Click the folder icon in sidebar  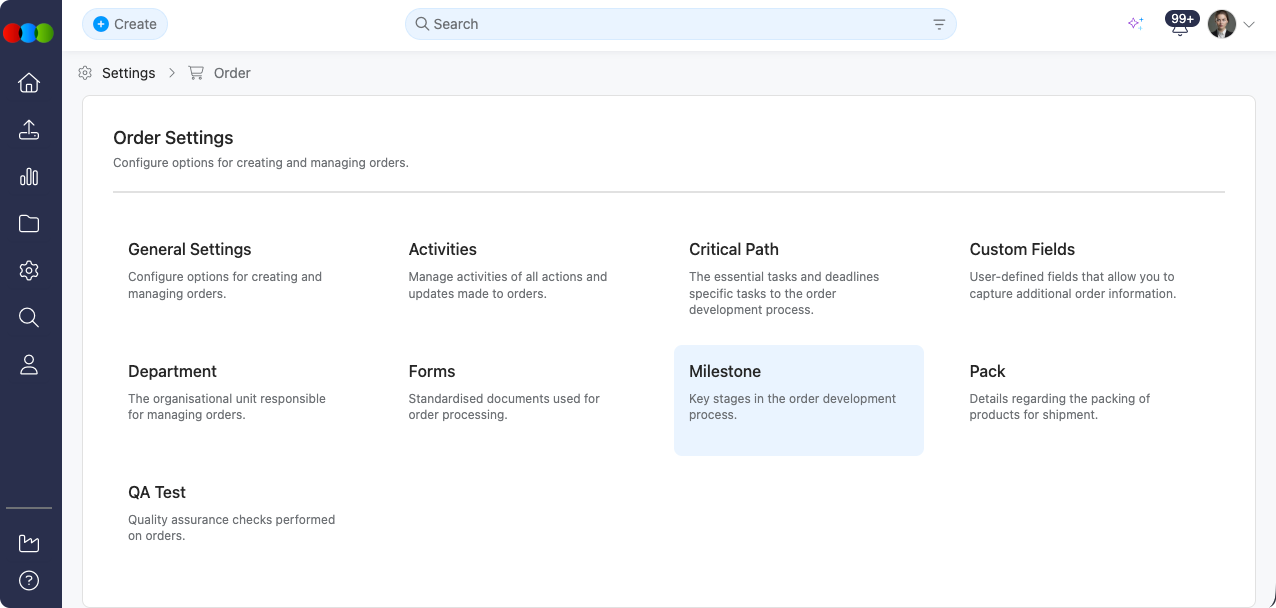tap(29, 224)
